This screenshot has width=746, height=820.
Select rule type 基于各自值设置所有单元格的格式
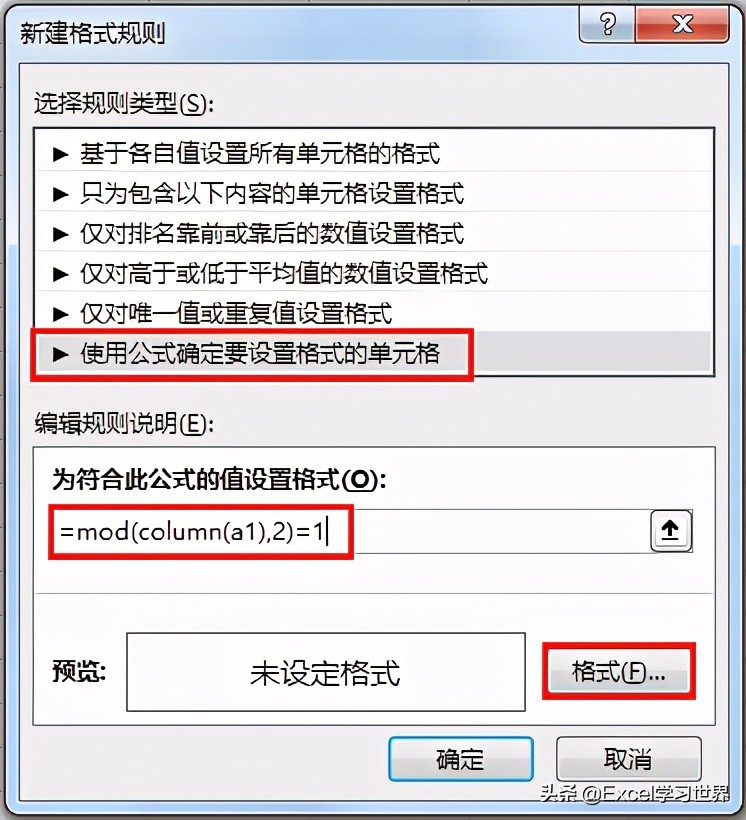tap(374, 154)
